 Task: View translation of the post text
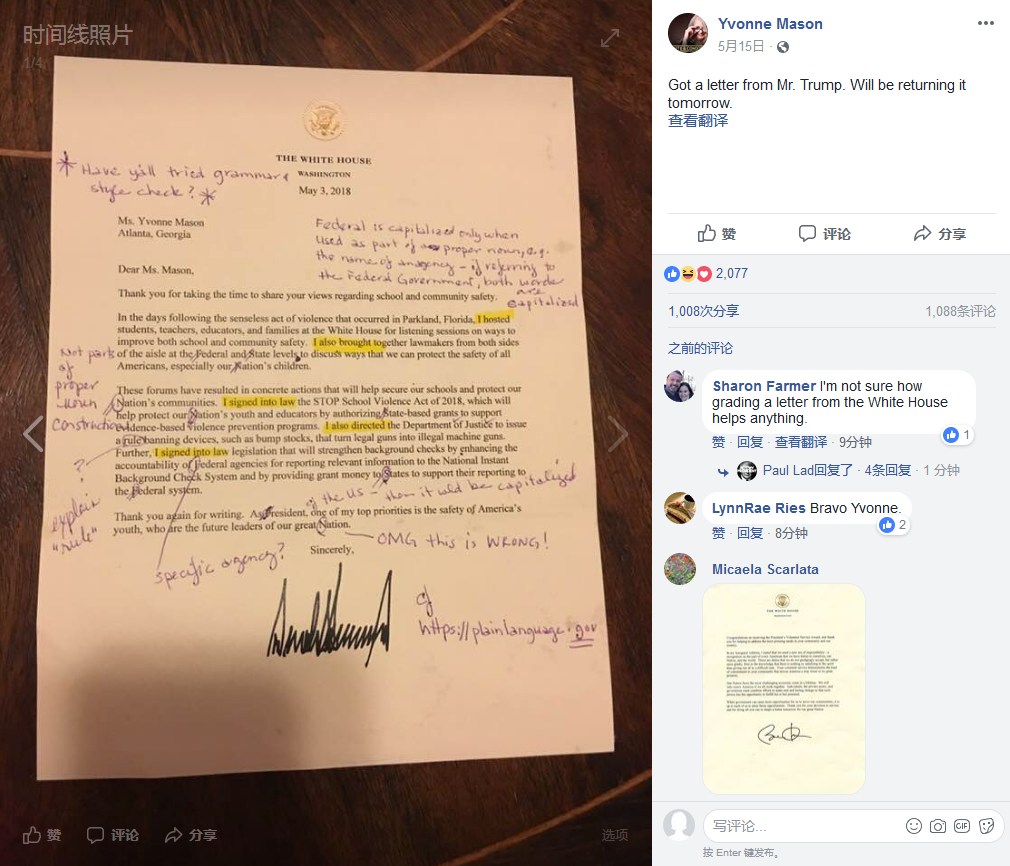698,120
